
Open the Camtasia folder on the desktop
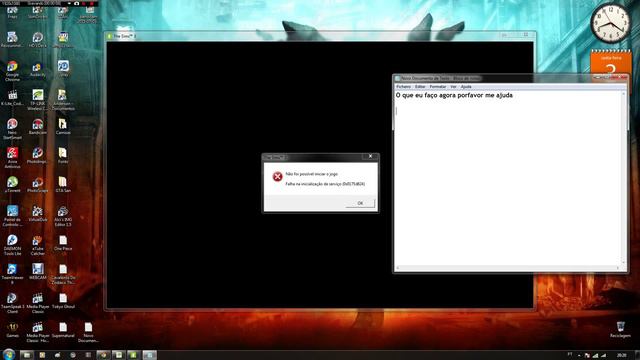pos(63,127)
